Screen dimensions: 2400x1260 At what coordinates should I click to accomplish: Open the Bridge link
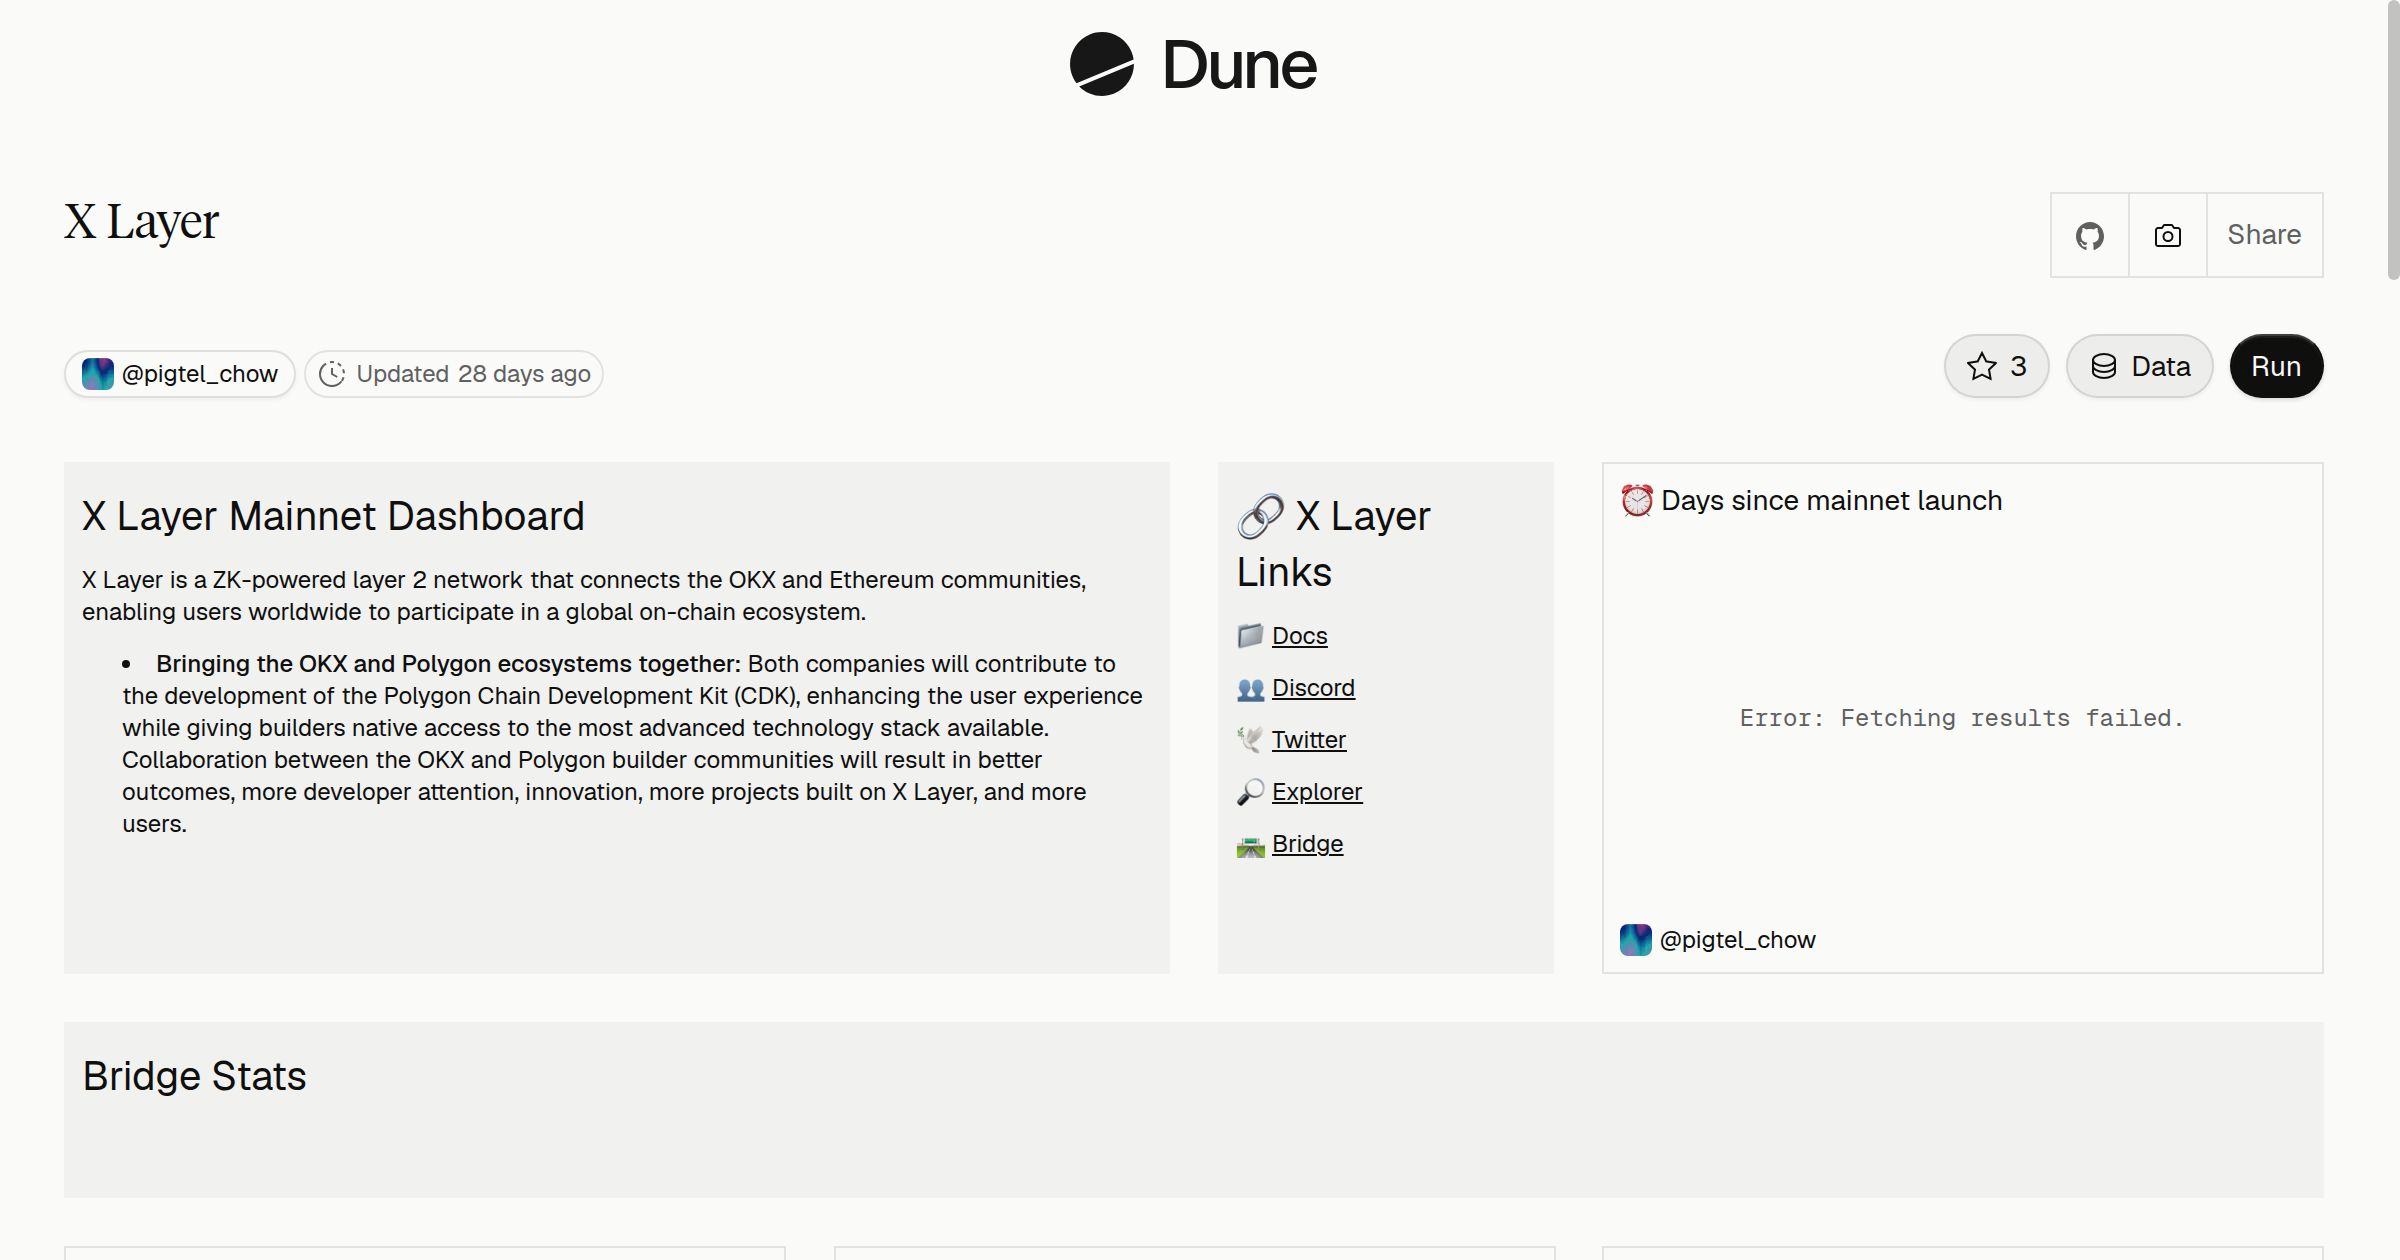(1307, 844)
